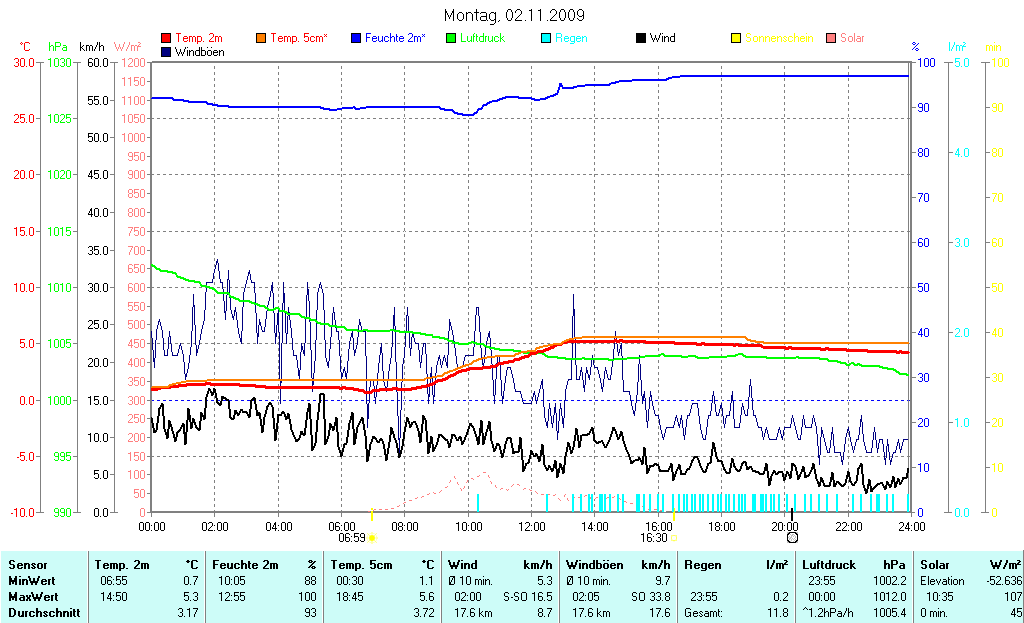The width and height of the screenshot is (1024, 623).
Task: Click the green Luftdruck legend square
Action: click(451, 39)
